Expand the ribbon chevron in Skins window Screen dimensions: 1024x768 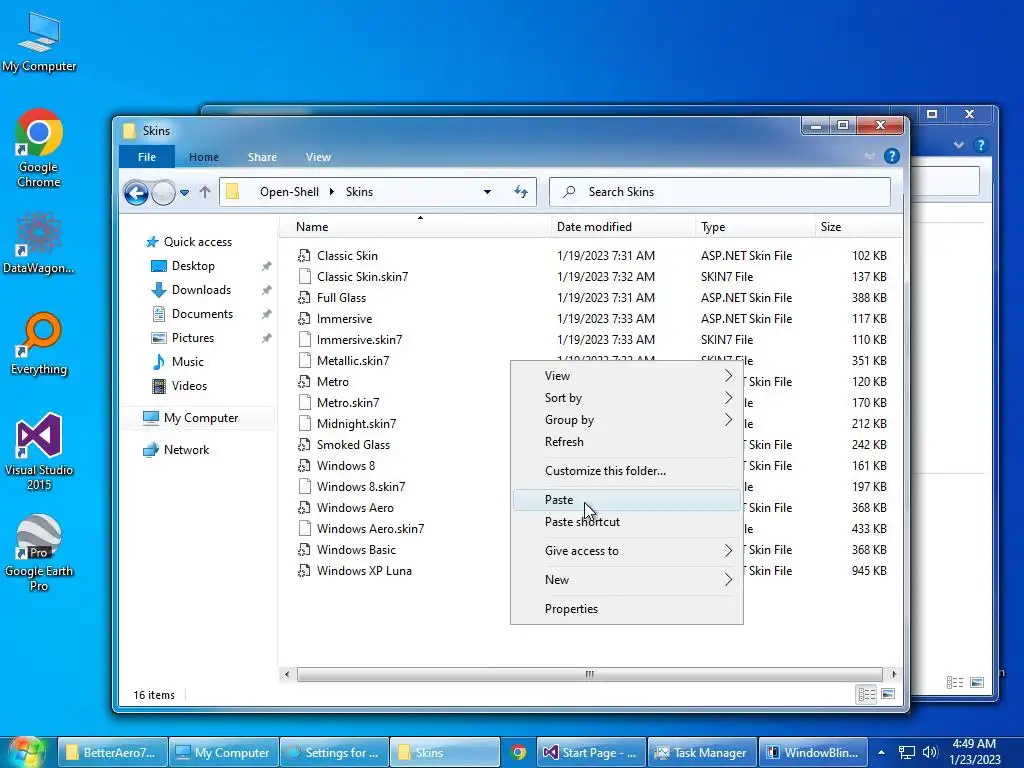pos(869,156)
